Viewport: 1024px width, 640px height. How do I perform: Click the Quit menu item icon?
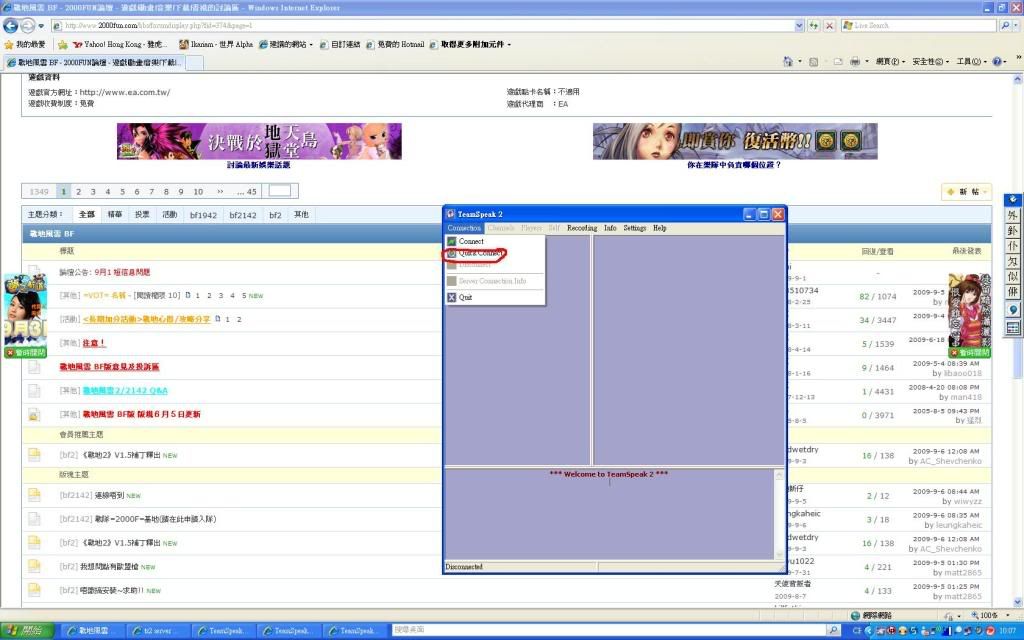point(452,297)
